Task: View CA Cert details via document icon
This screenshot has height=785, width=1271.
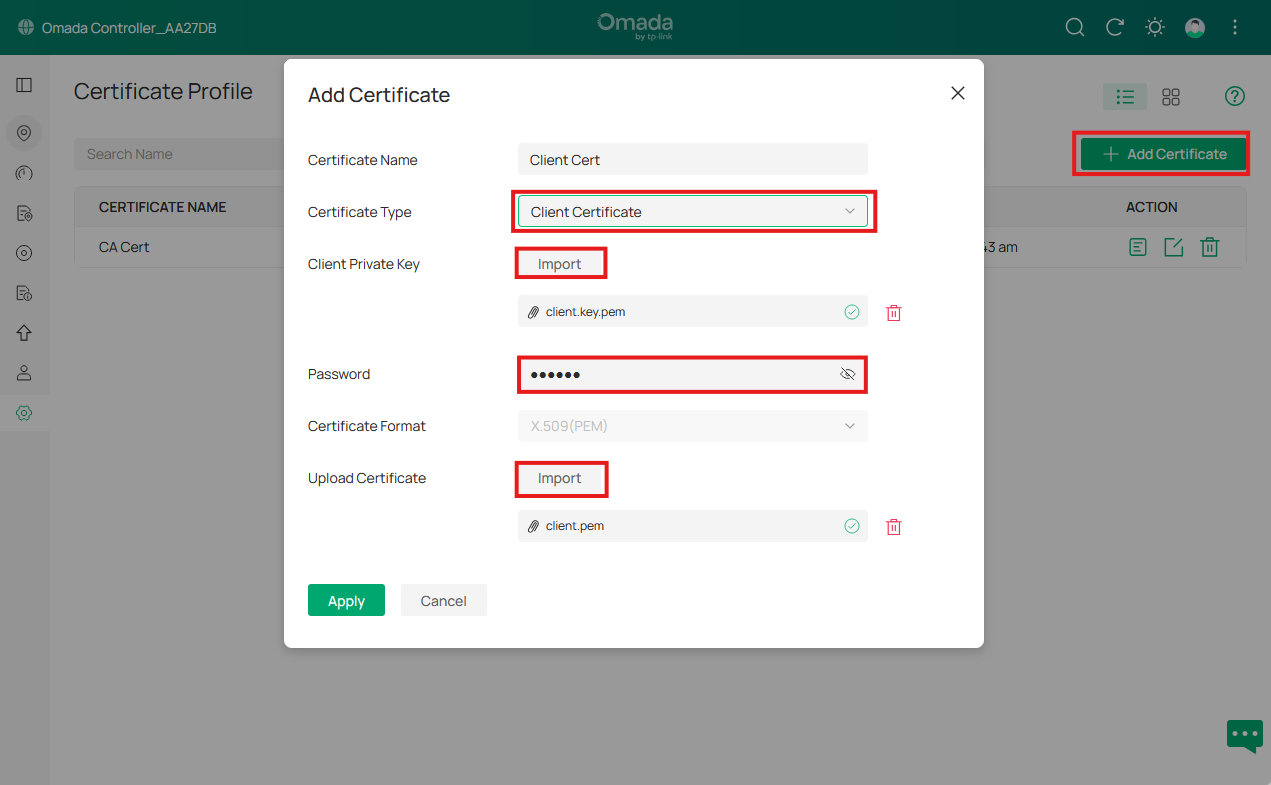Action: (x=1137, y=246)
